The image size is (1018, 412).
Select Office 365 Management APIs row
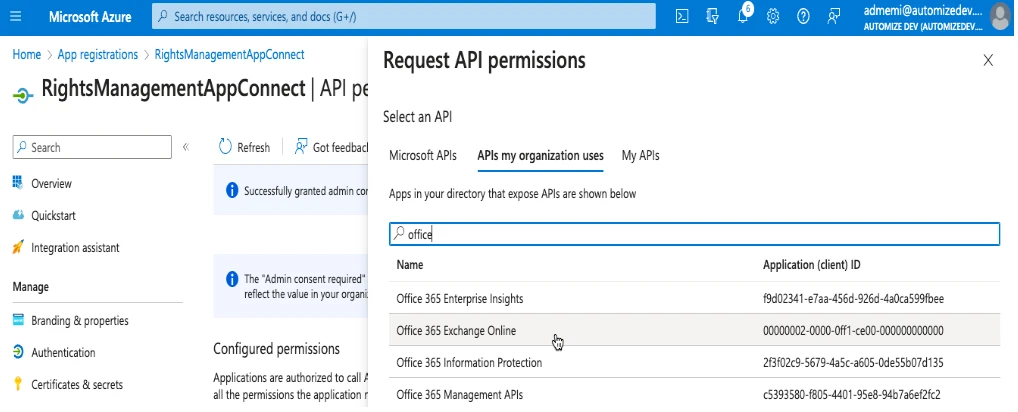(x=459, y=394)
